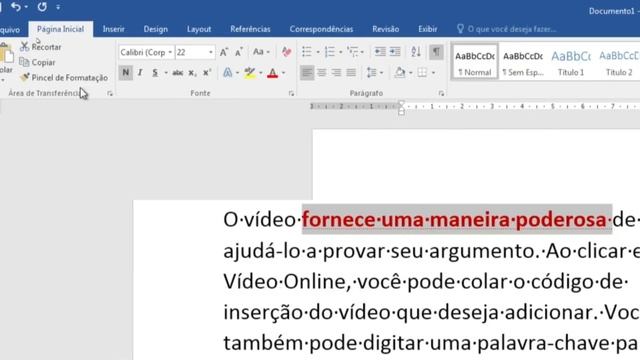
Task: Open underline style dropdown arrow
Action: [166, 73]
